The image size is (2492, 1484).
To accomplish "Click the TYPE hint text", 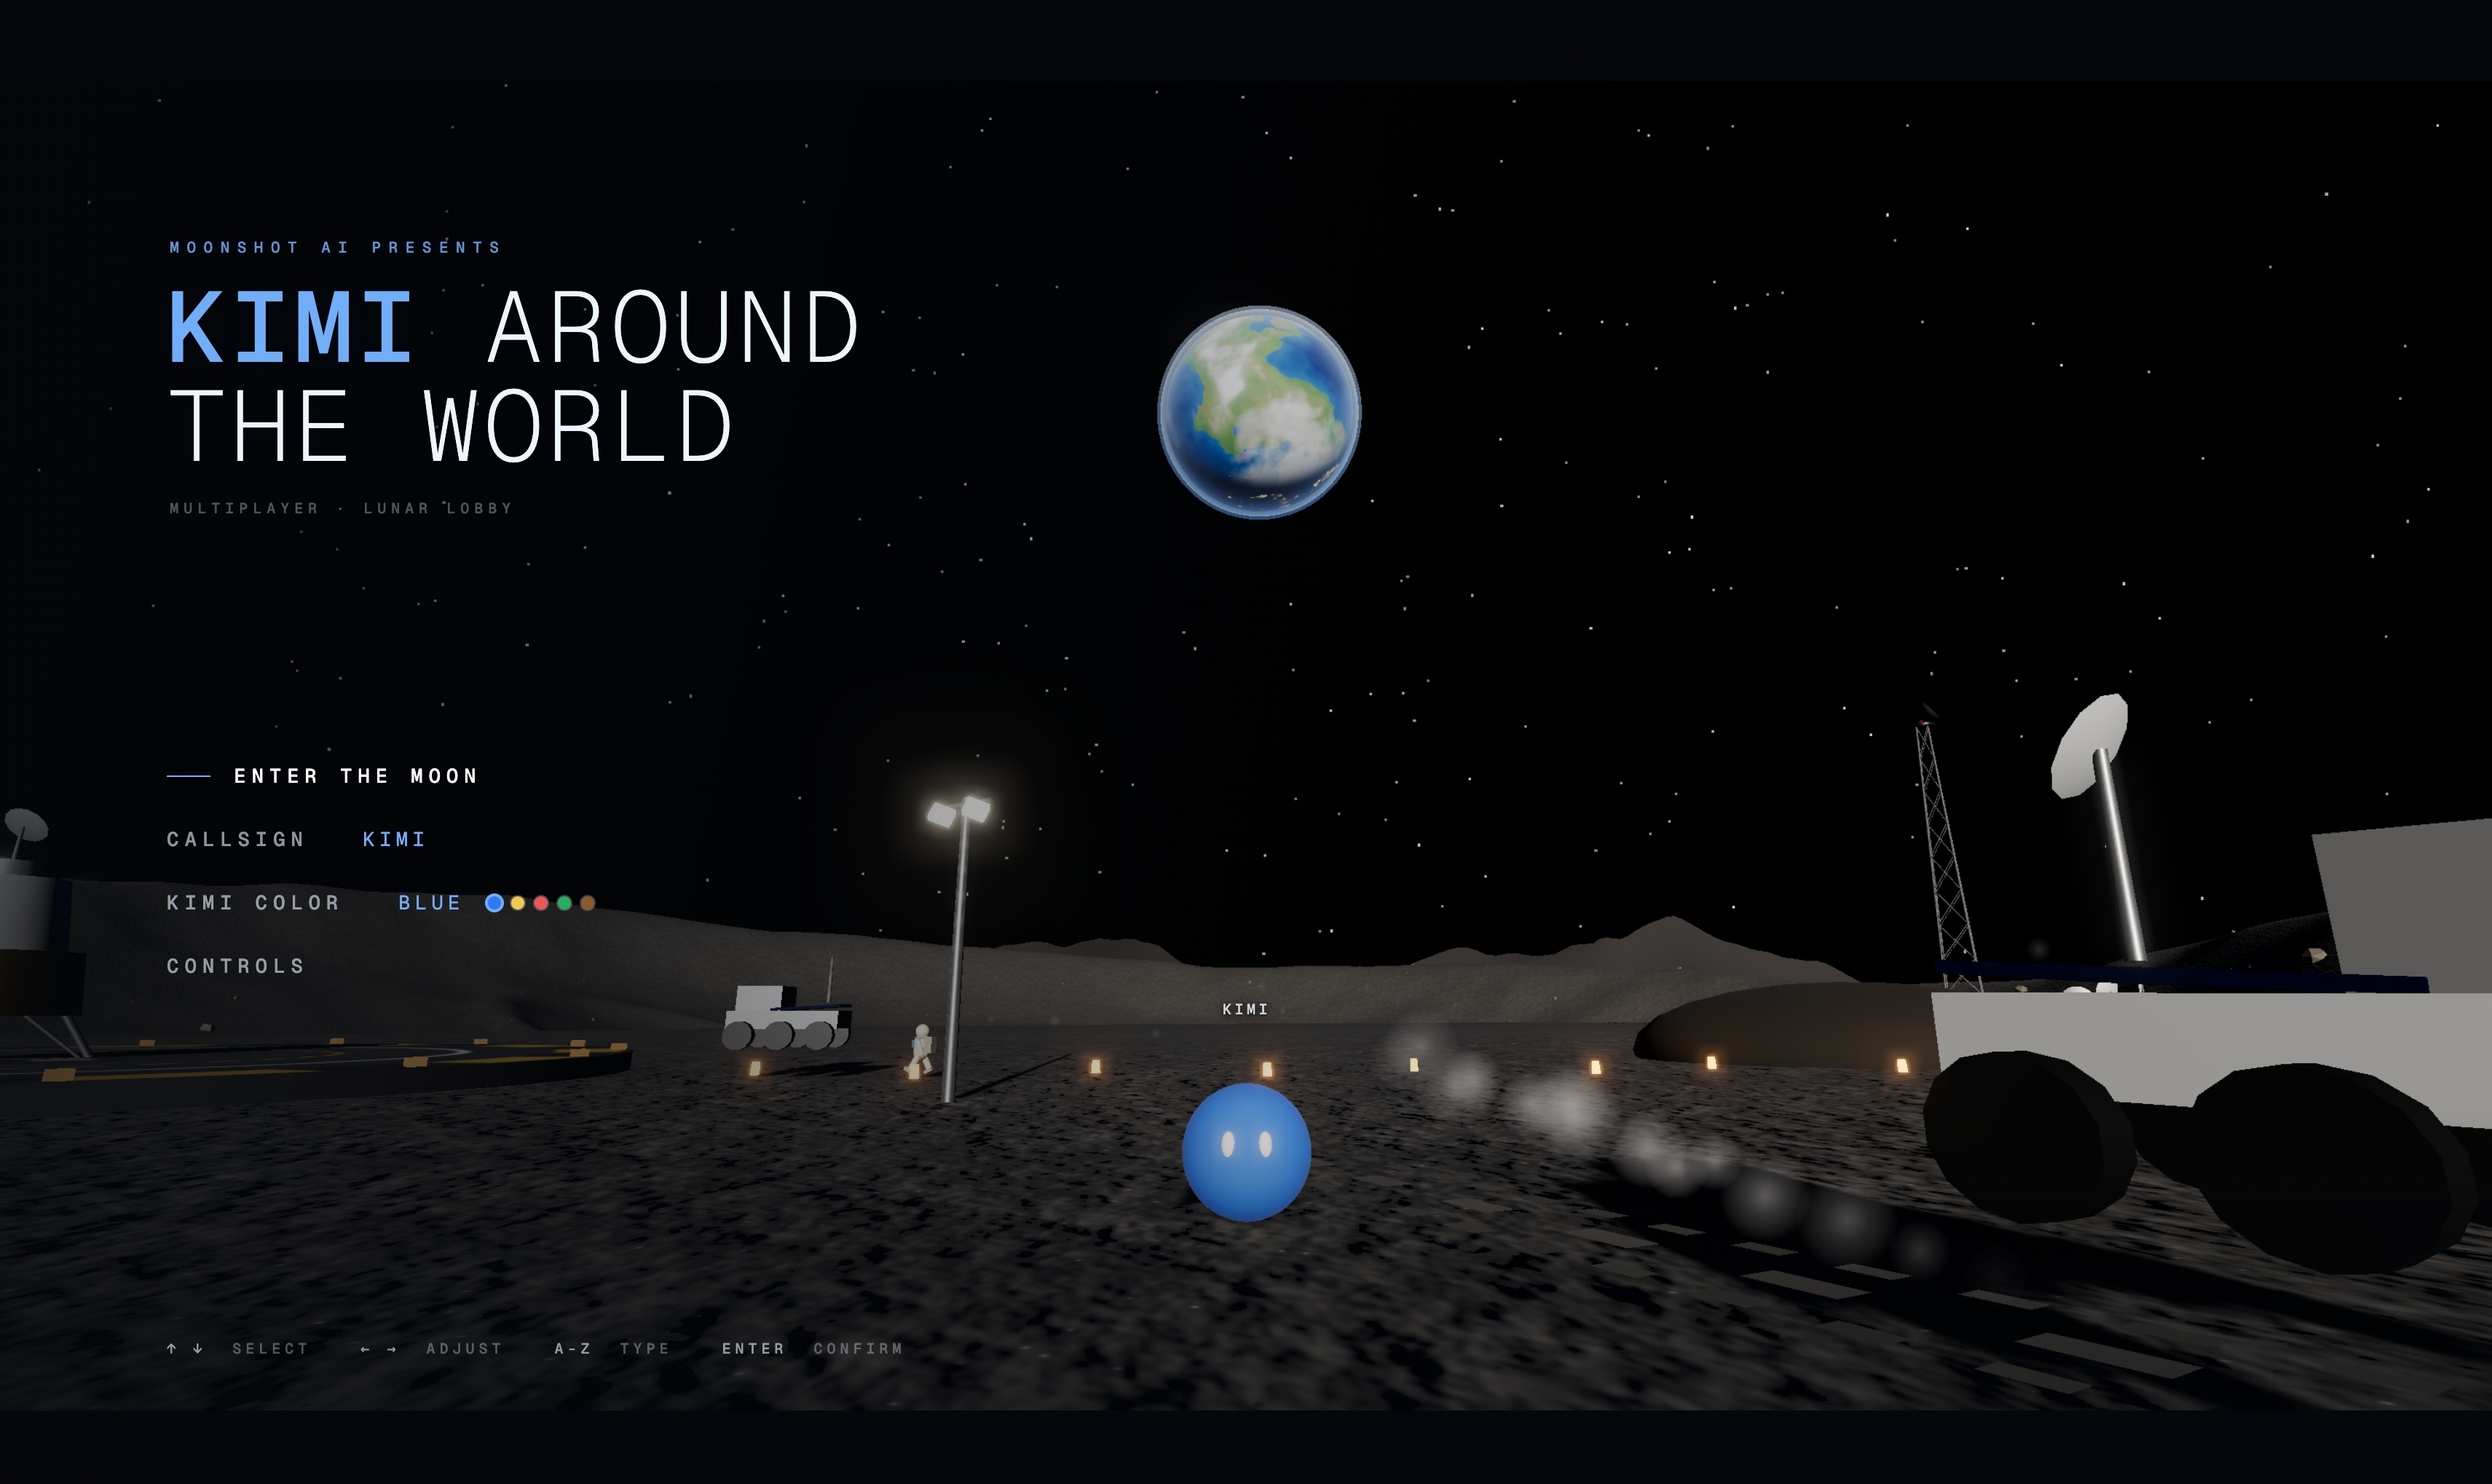I will pos(645,1349).
